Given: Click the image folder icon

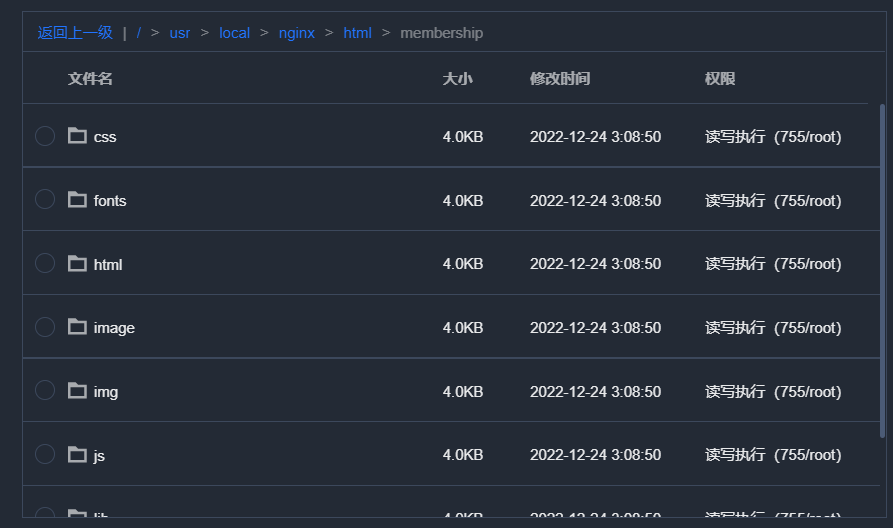Looking at the screenshot, I should tap(77, 327).
